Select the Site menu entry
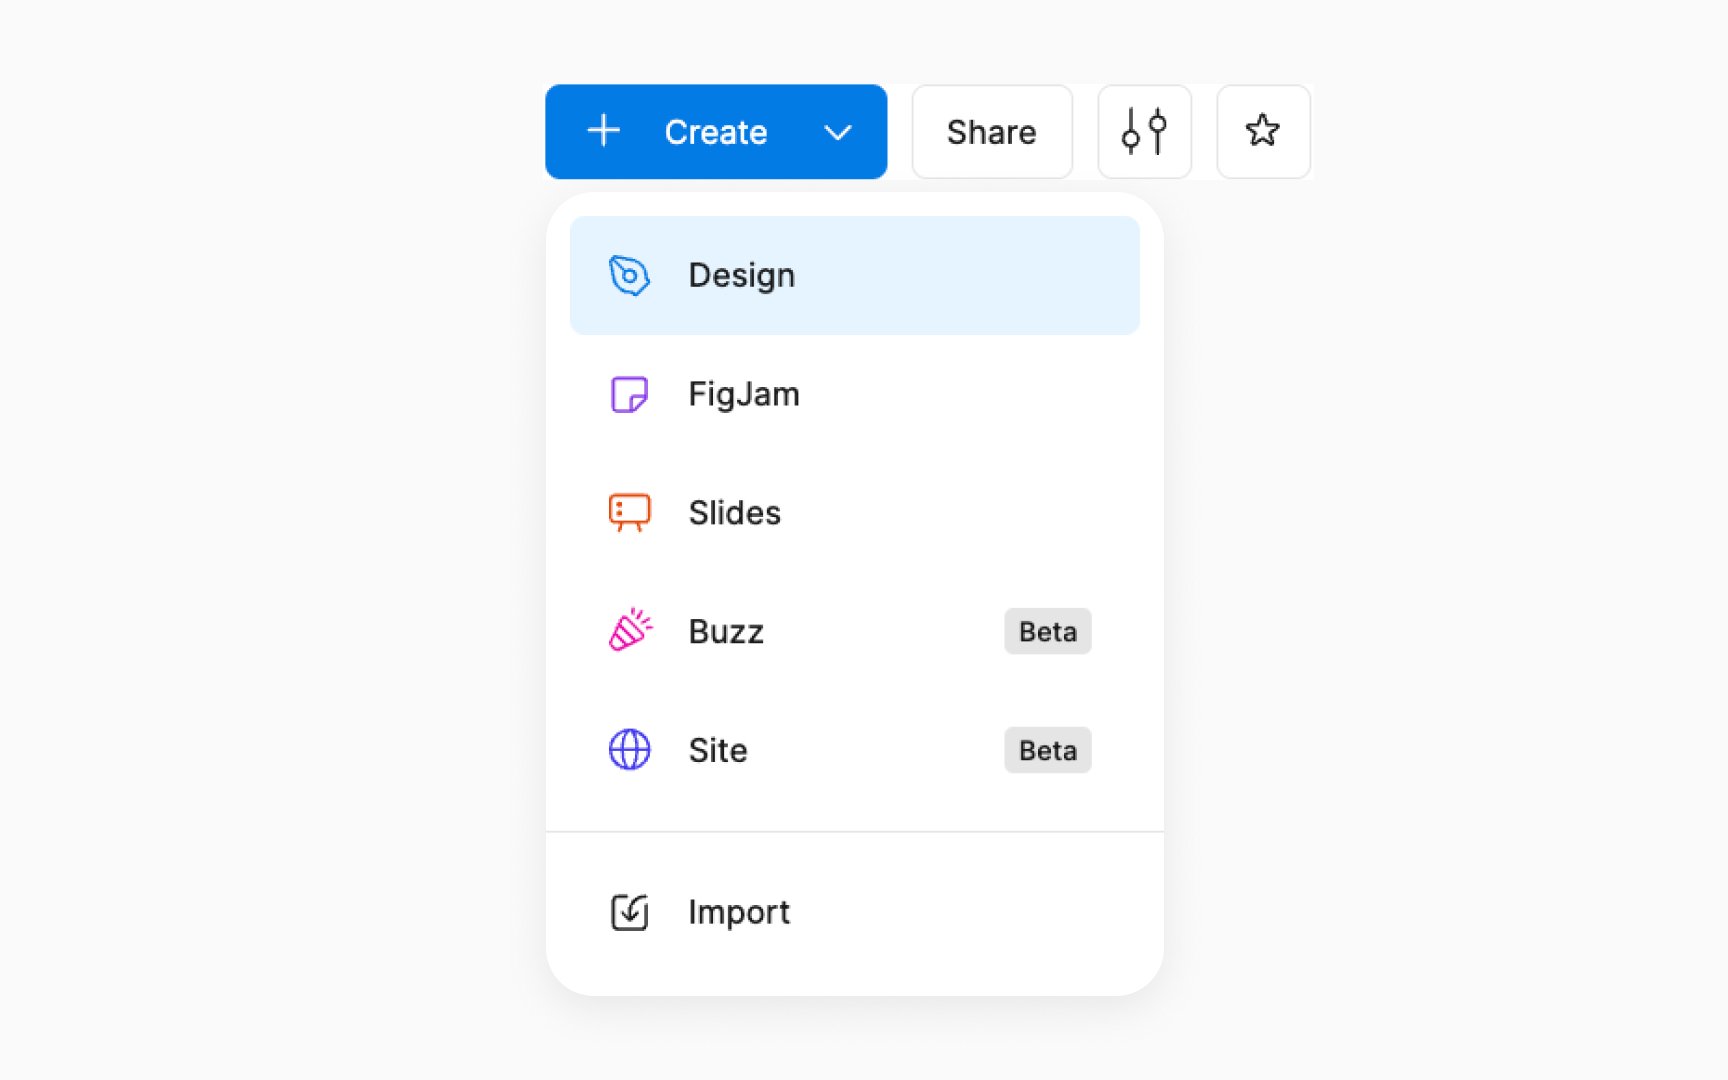 (854, 750)
